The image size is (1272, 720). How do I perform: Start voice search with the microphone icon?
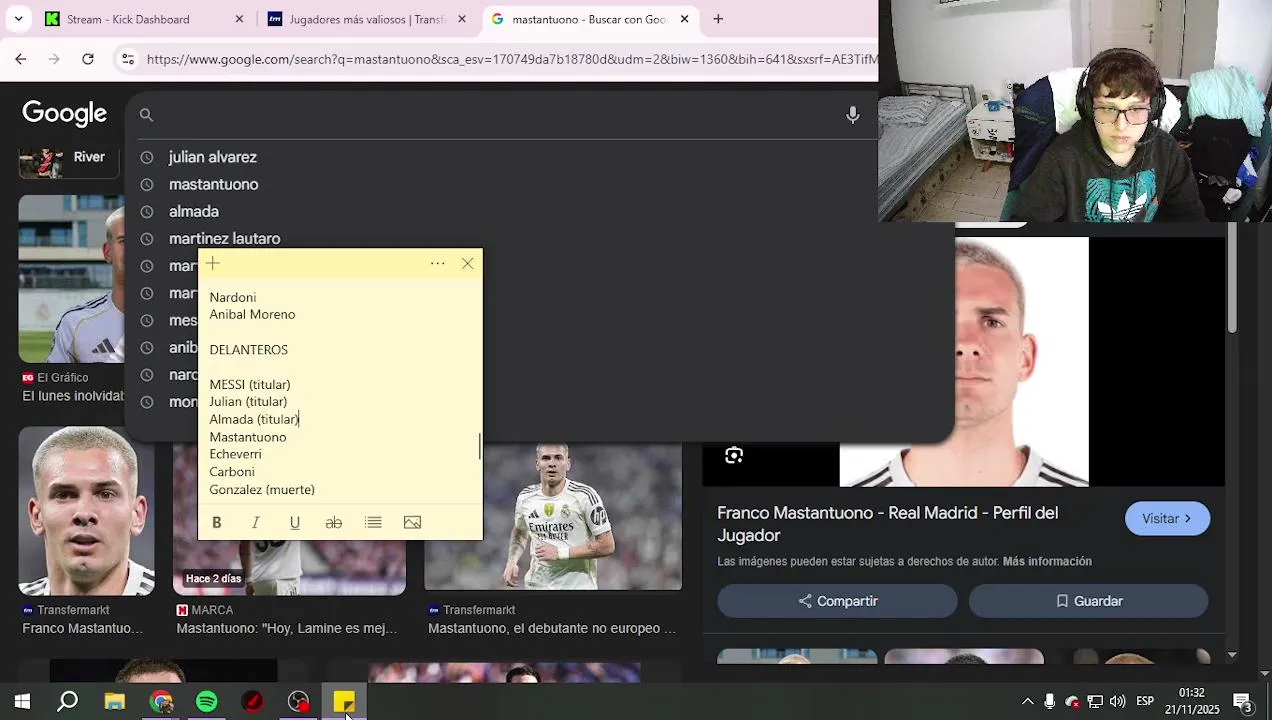click(x=852, y=115)
